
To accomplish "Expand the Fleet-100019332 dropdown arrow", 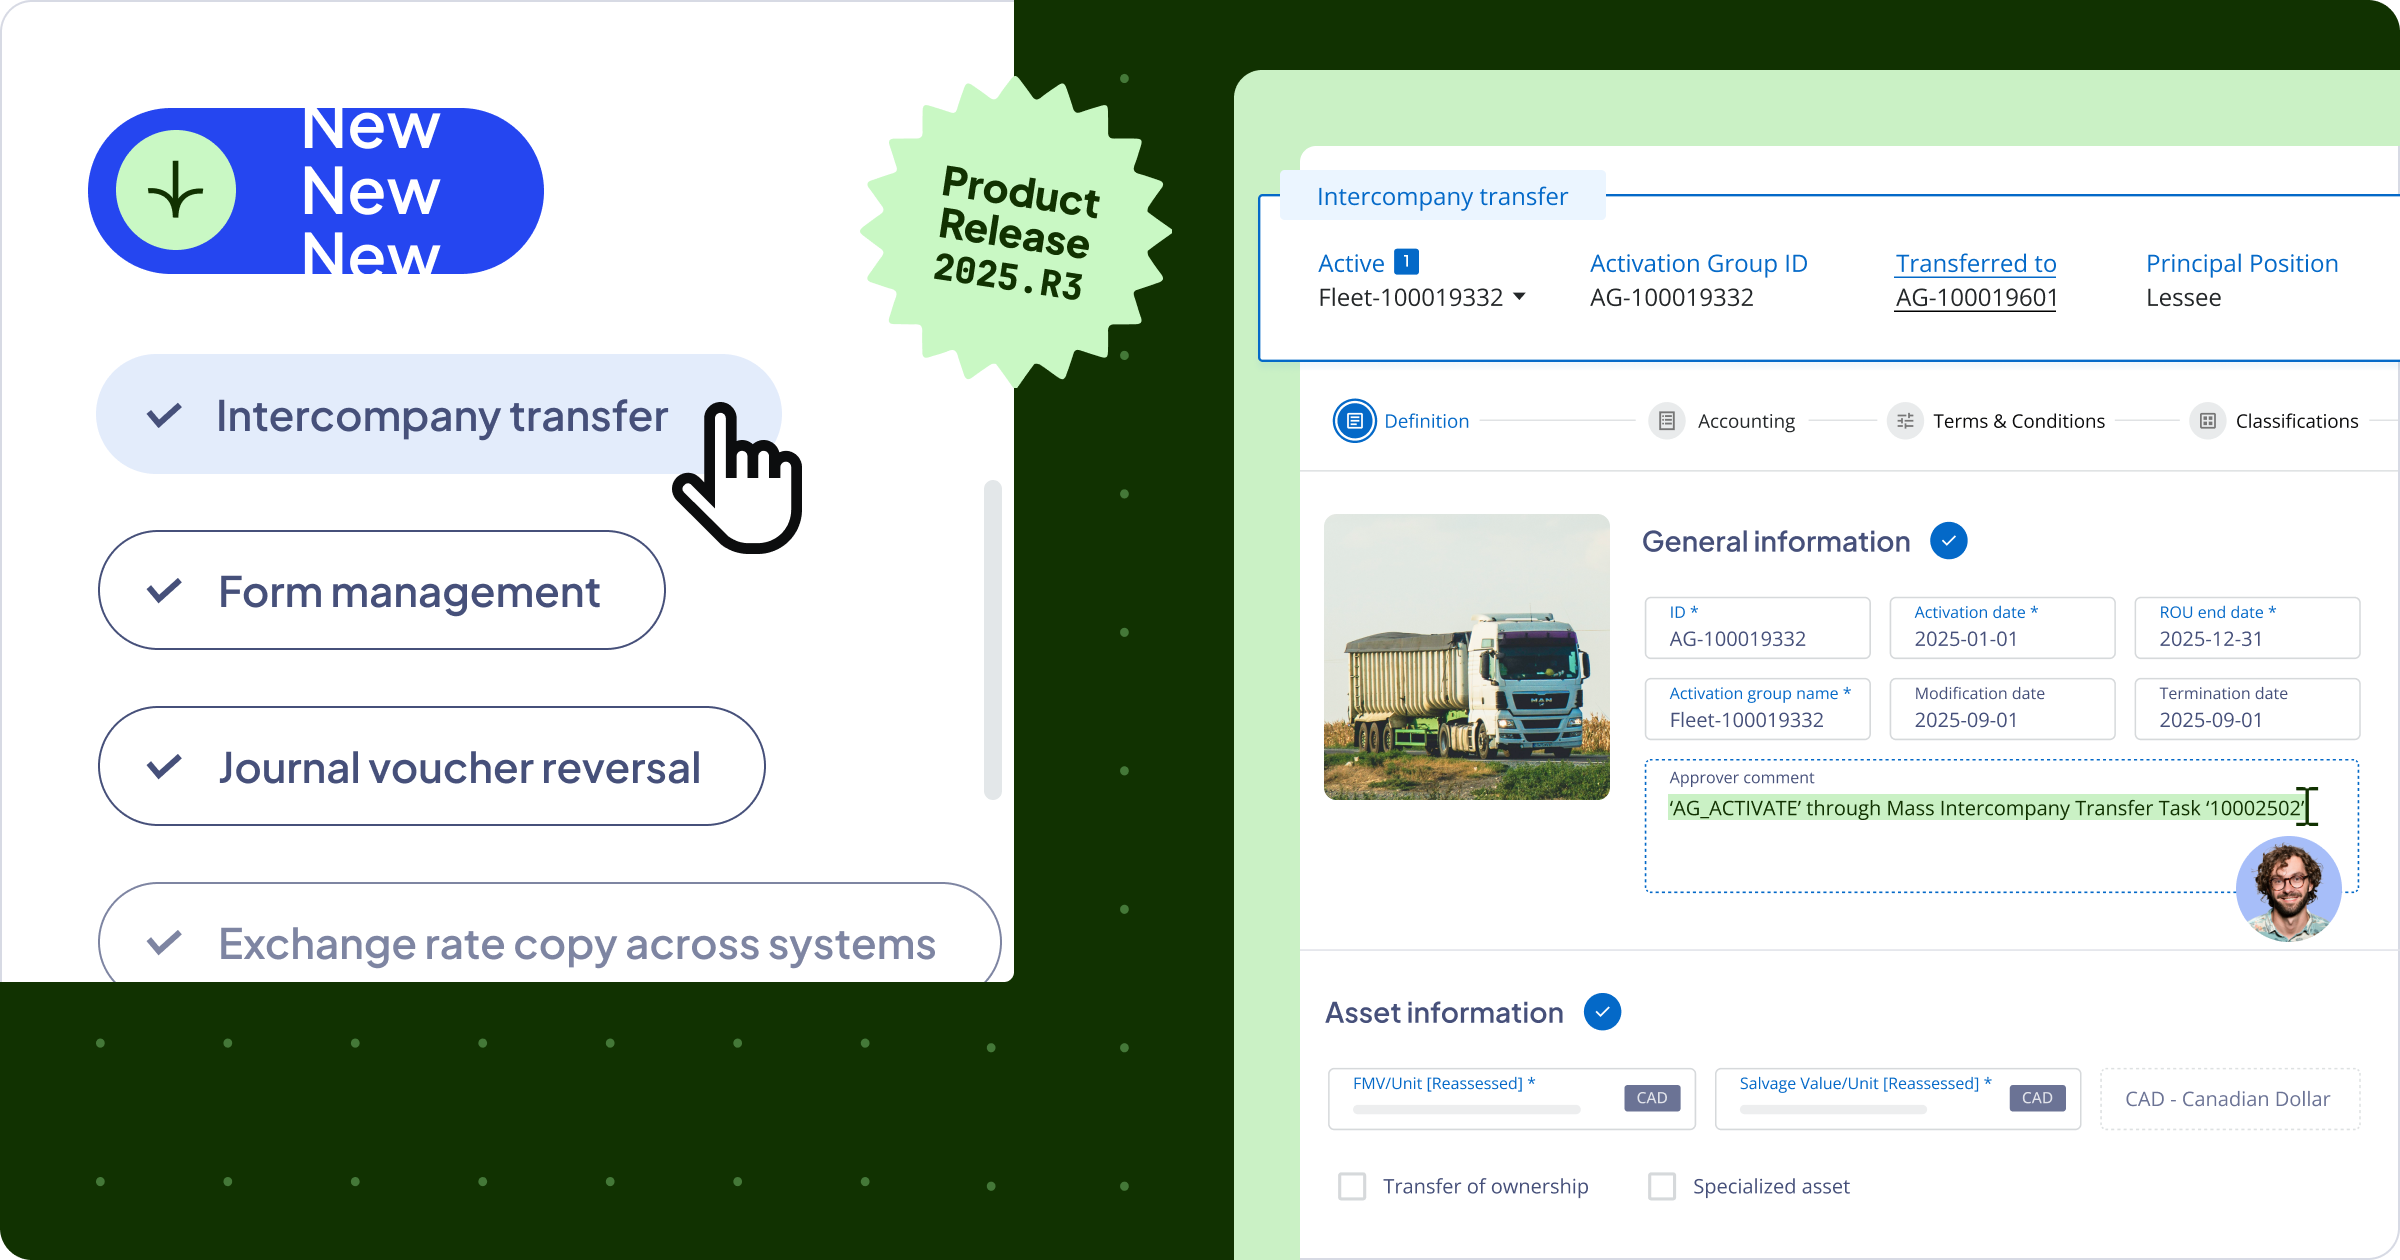I will pos(1520,297).
